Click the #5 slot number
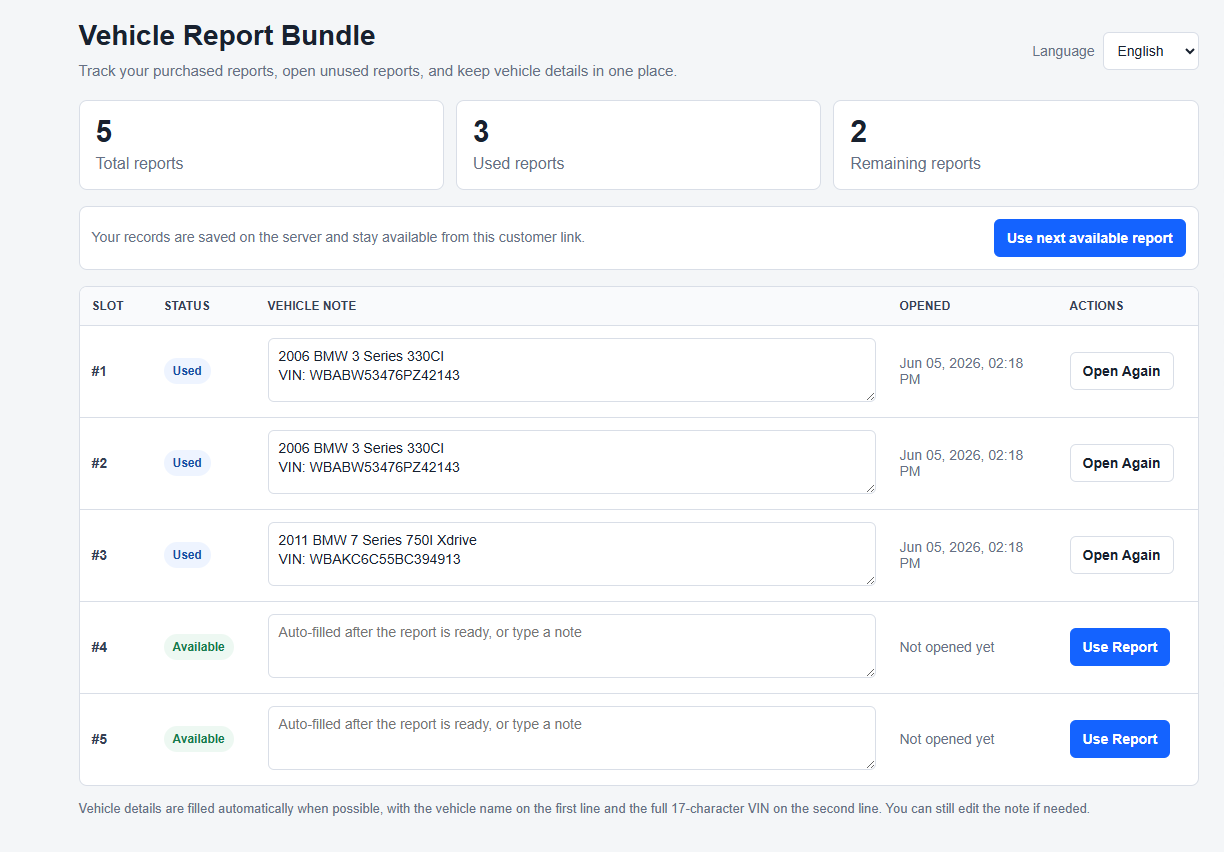The height and width of the screenshot is (852, 1224). coord(99,739)
